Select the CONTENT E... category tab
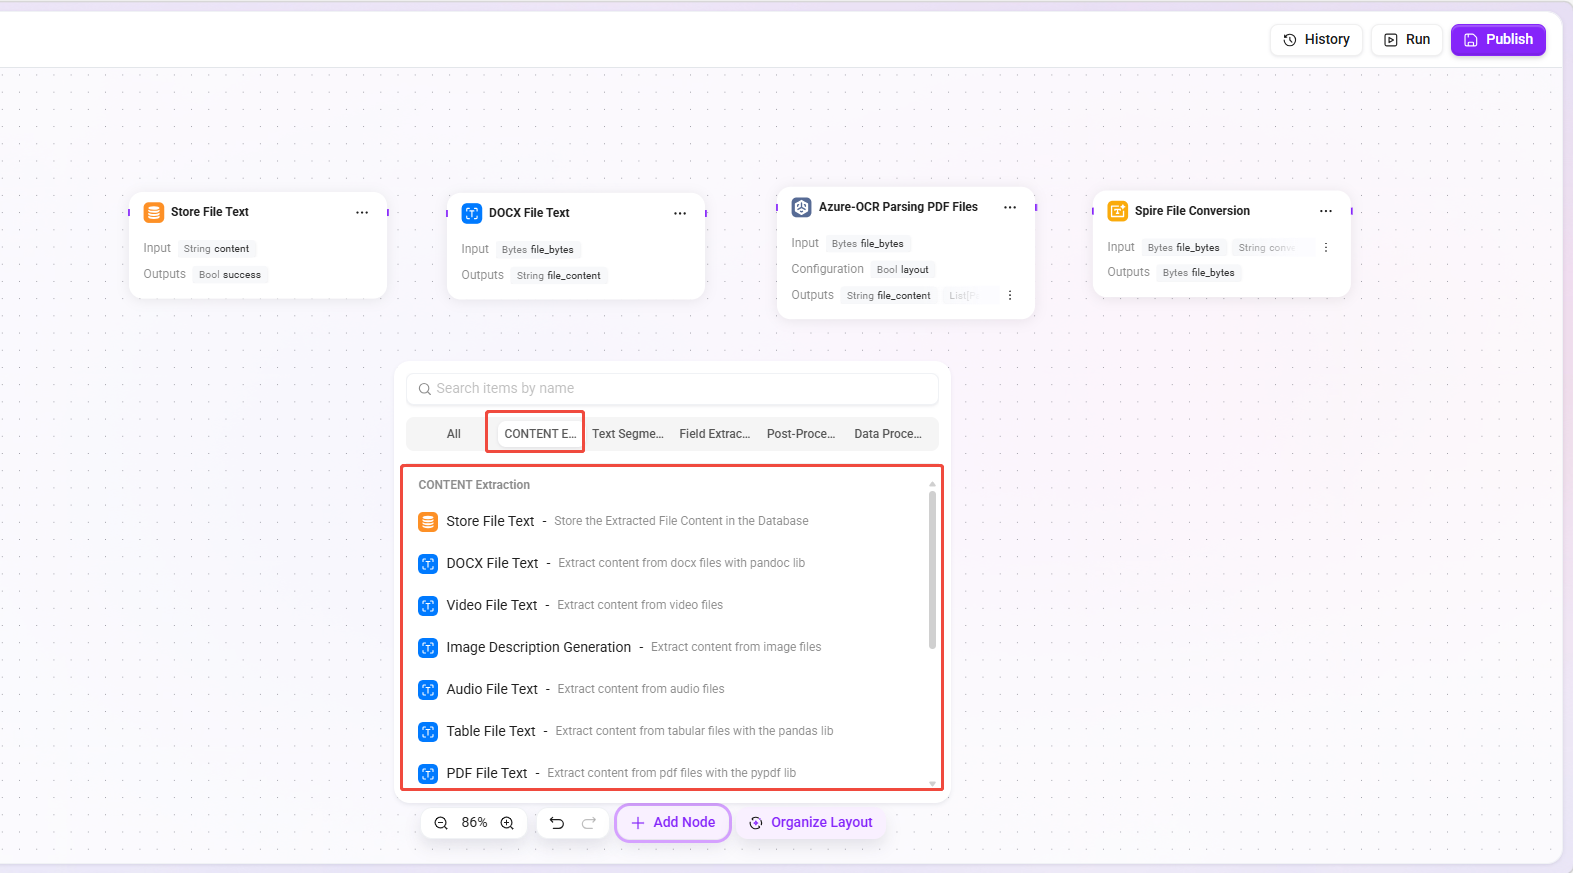 [540, 434]
